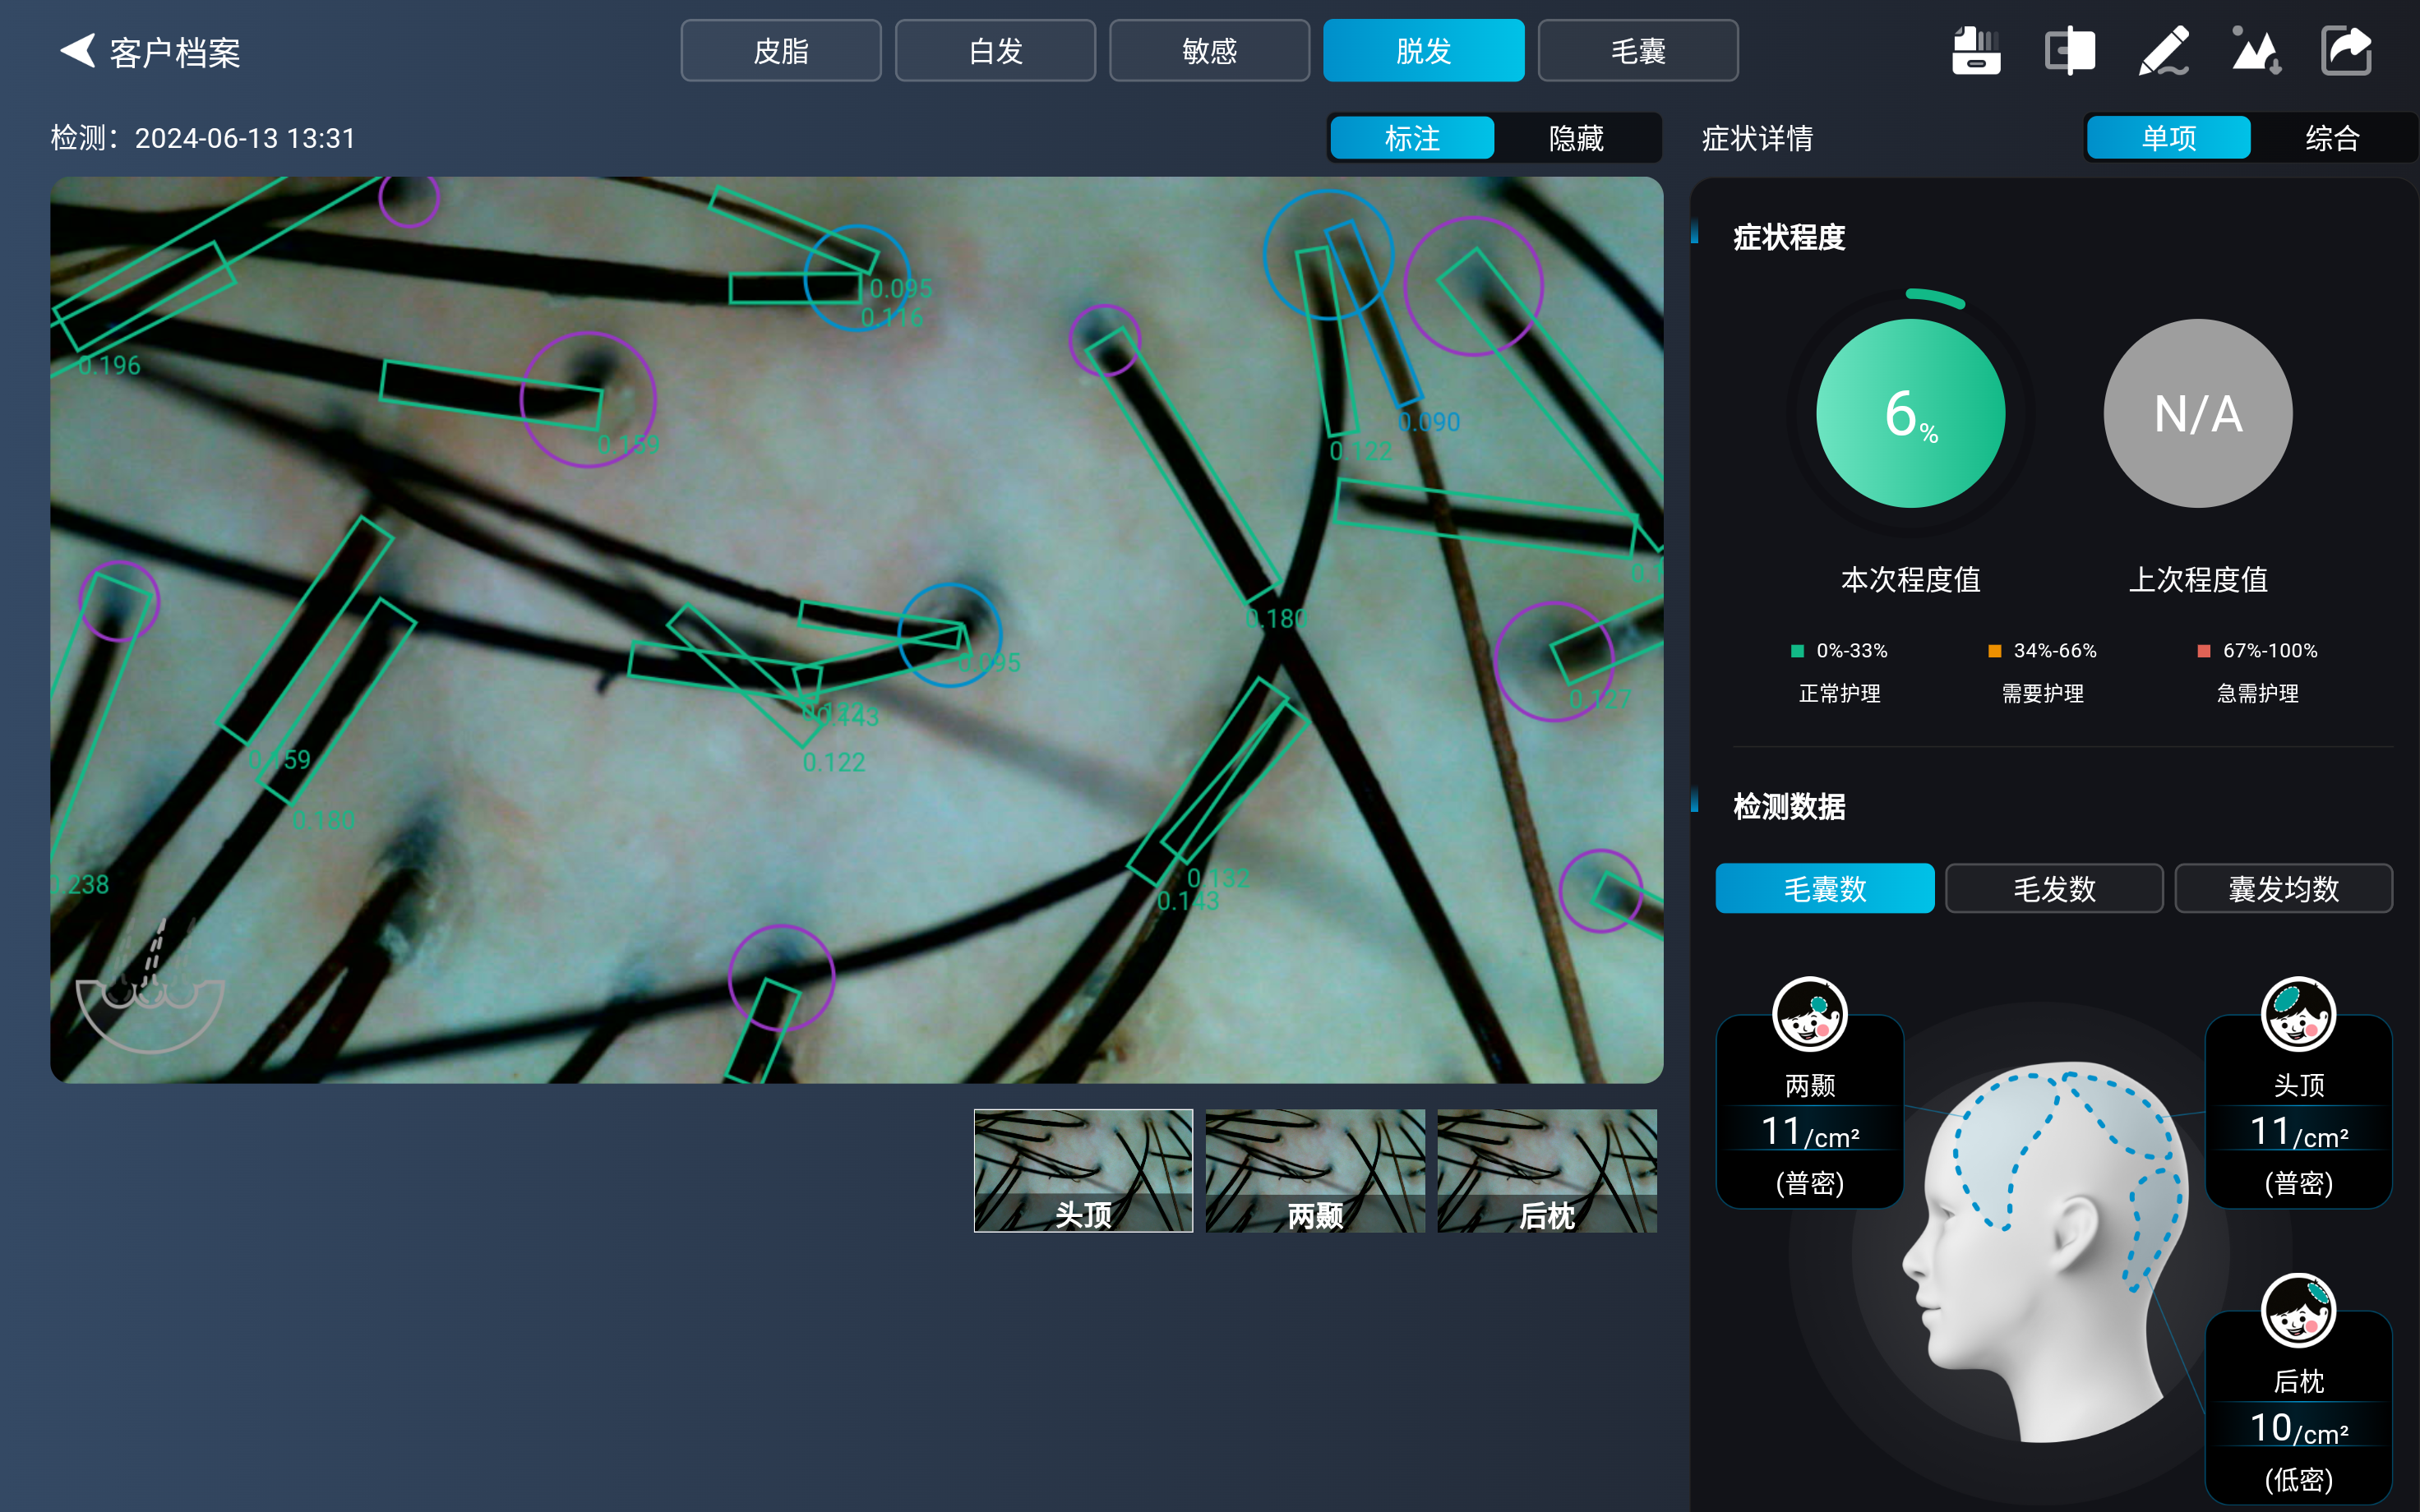Open the 皮脂 tab

[781, 51]
